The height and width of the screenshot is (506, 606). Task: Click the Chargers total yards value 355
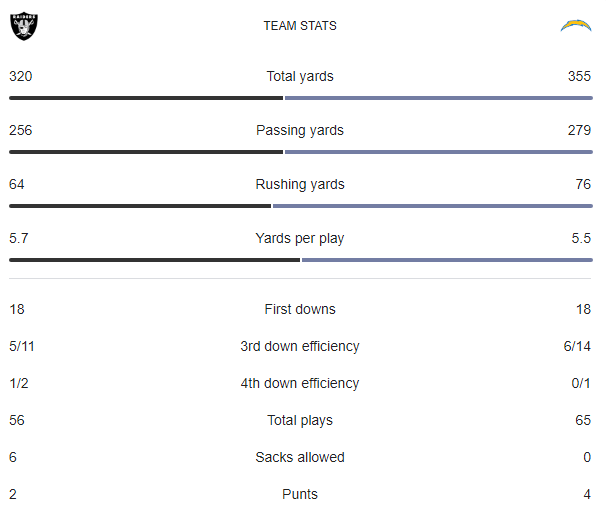point(579,76)
